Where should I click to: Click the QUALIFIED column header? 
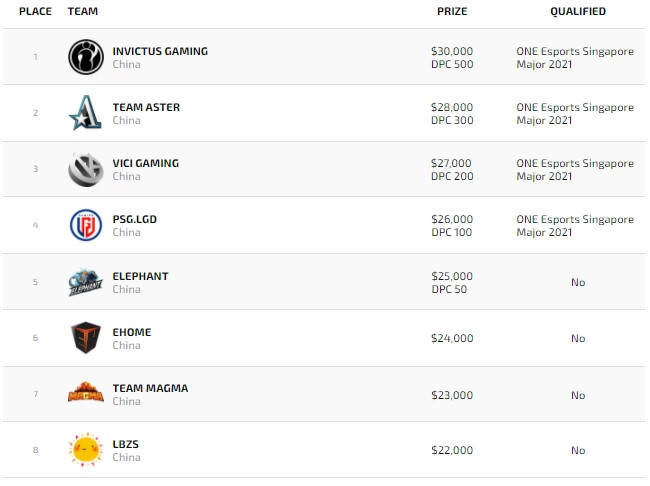pyautogui.click(x=577, y=12)
